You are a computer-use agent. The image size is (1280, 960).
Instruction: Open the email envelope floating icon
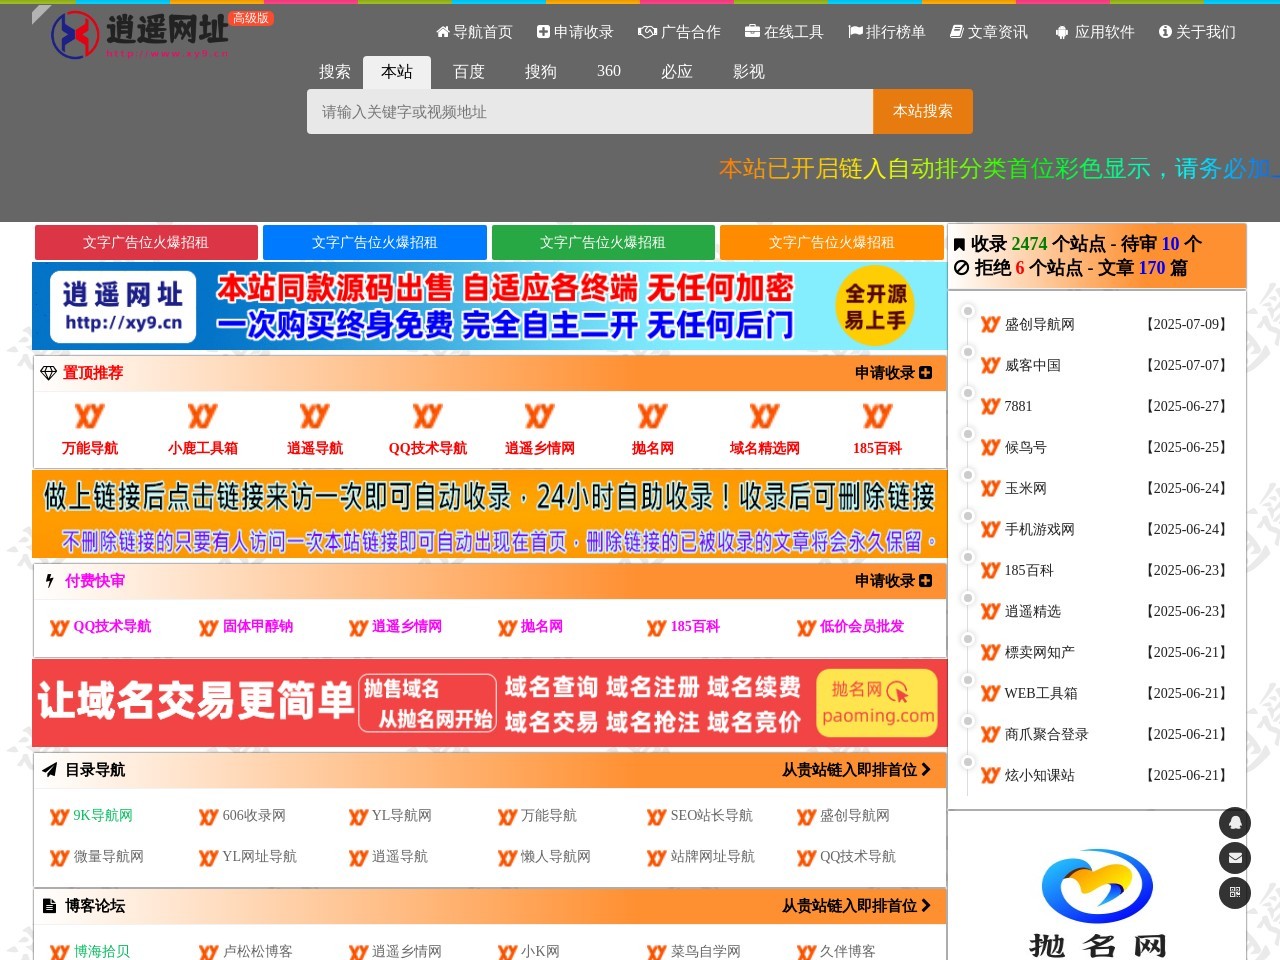(1234, 858)
